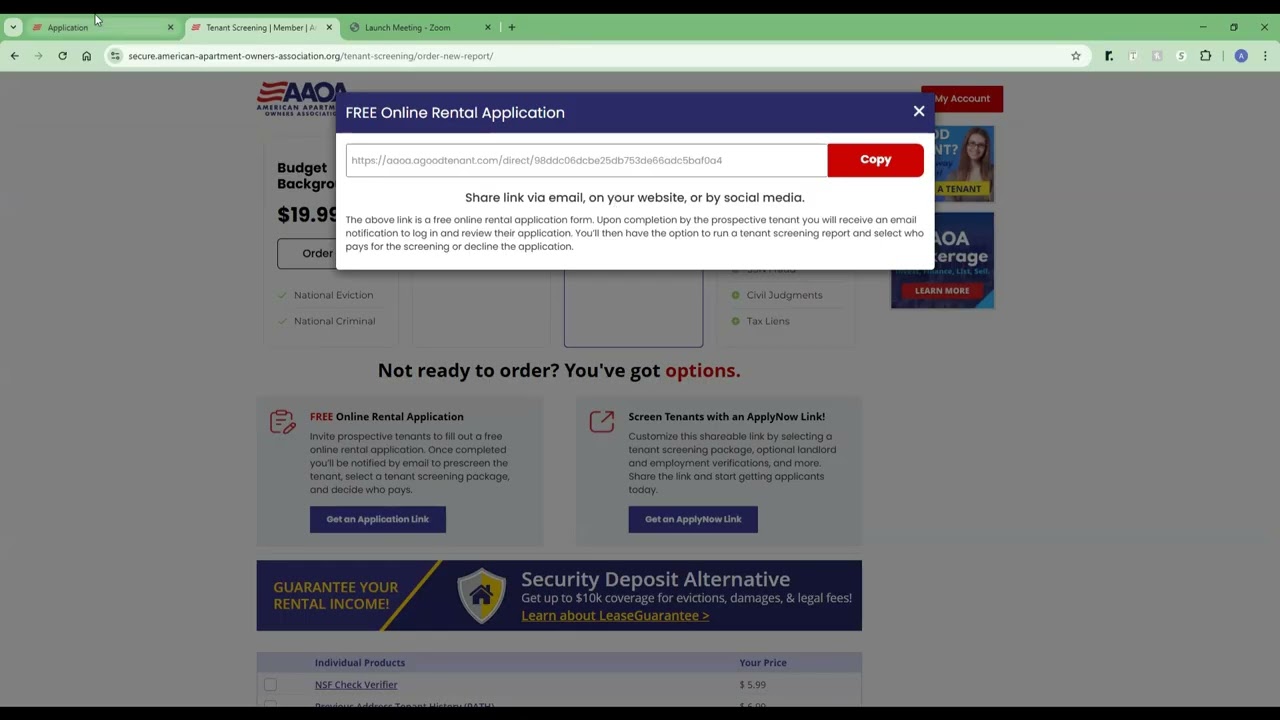Image resolution: width=1280 pixels, height=720 pixels.
Task: Open the Chrome three-dot menu
Action: (x=1265, y=56)
